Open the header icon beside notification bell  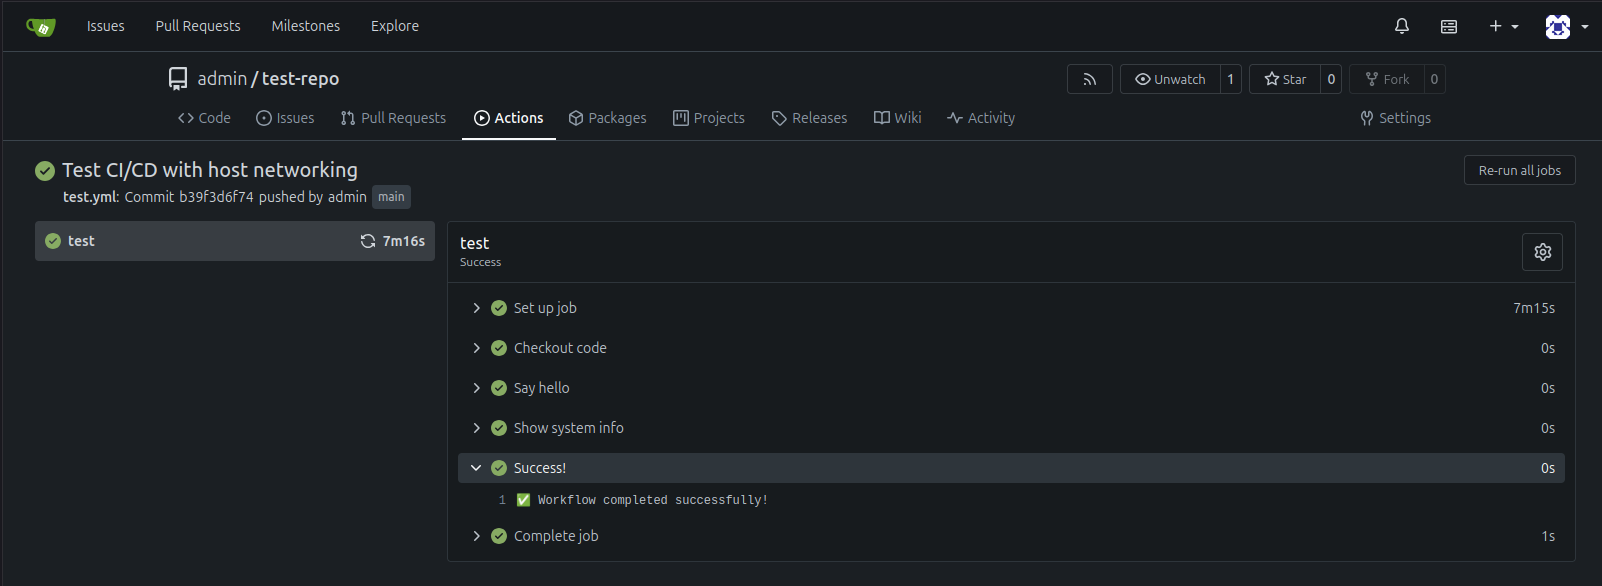[1448, 27]
